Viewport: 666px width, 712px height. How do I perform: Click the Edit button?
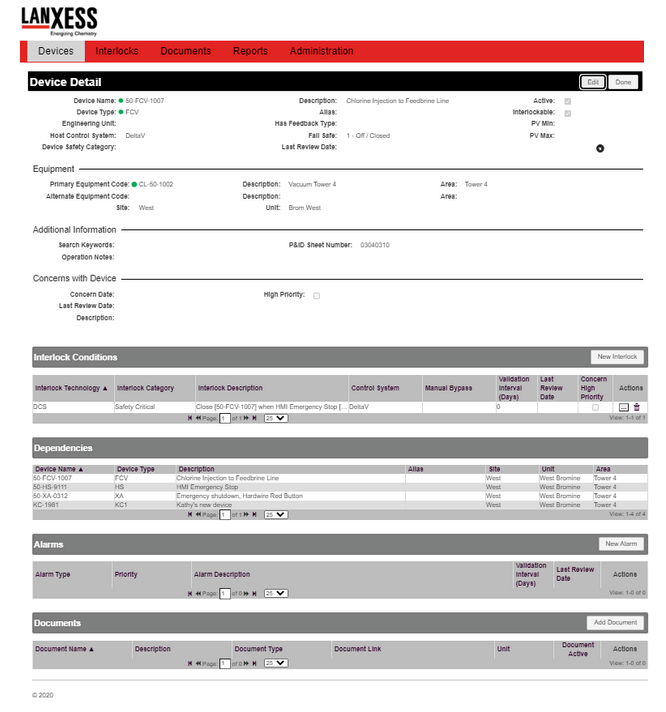[x=593, y=82]
